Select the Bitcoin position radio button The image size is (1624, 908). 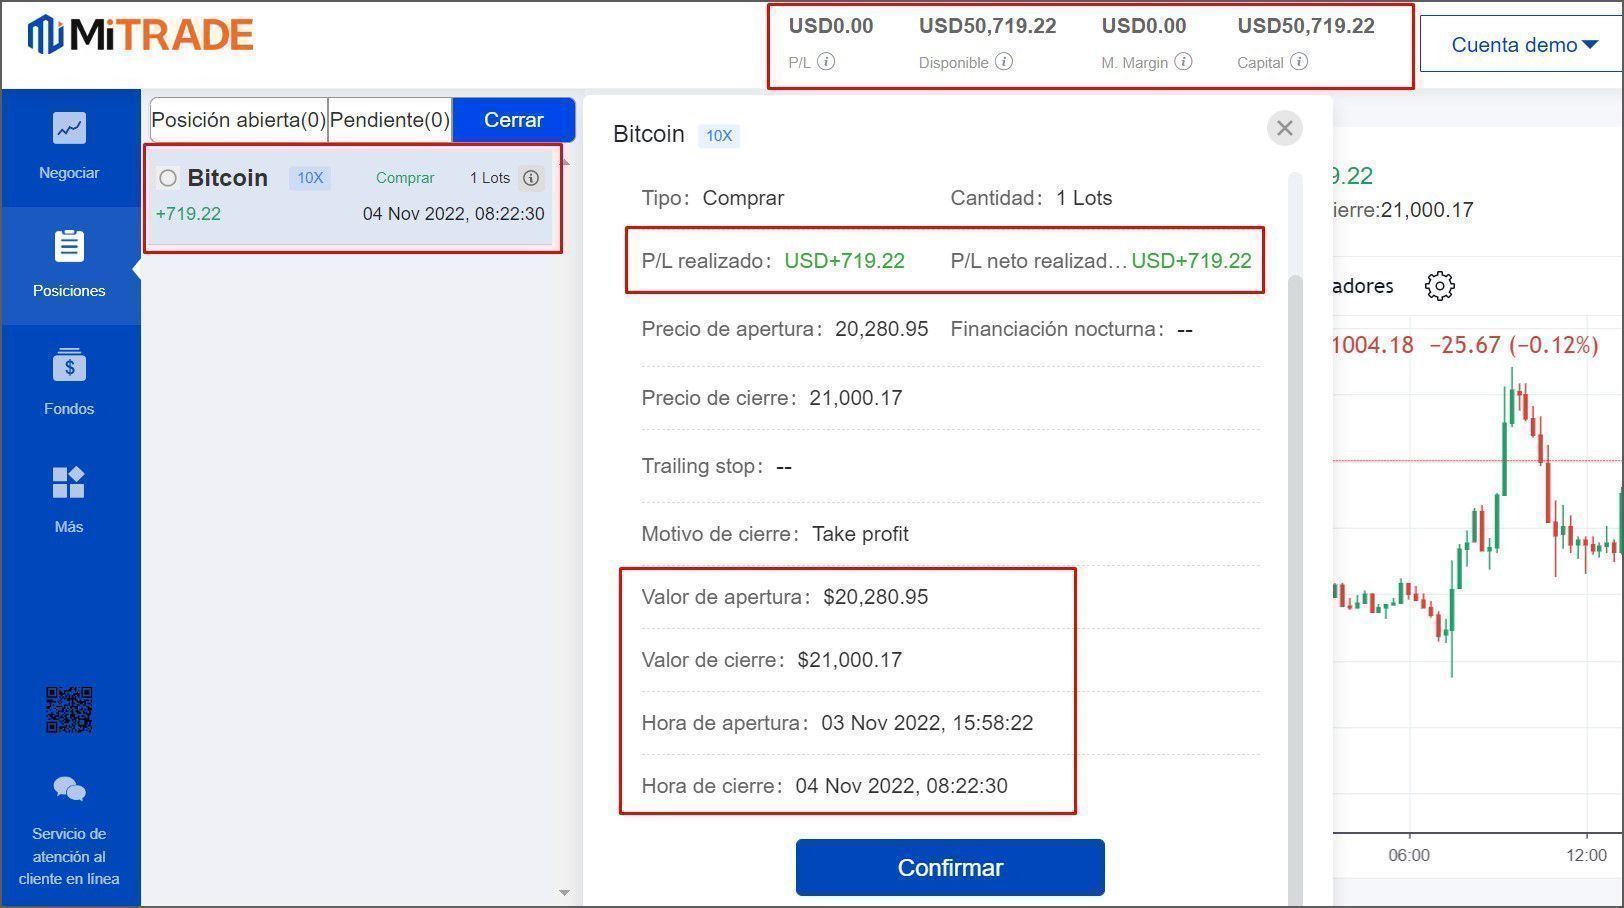(168, 178)
